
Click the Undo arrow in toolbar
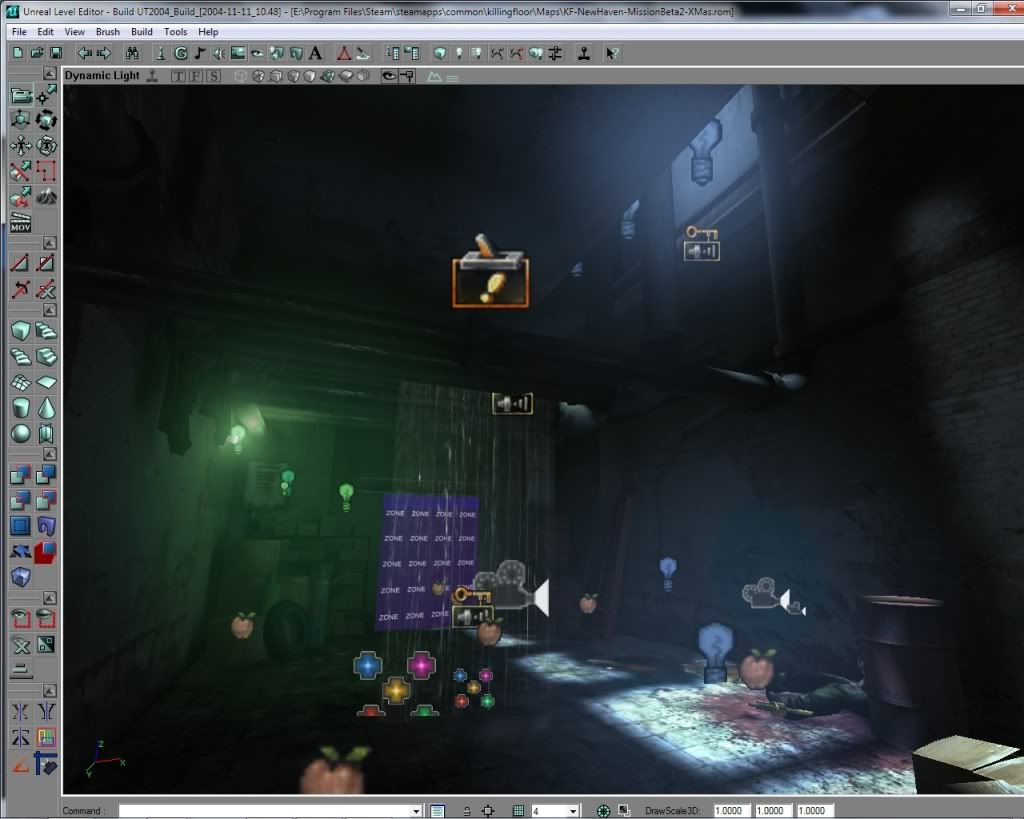click(84, 53)
